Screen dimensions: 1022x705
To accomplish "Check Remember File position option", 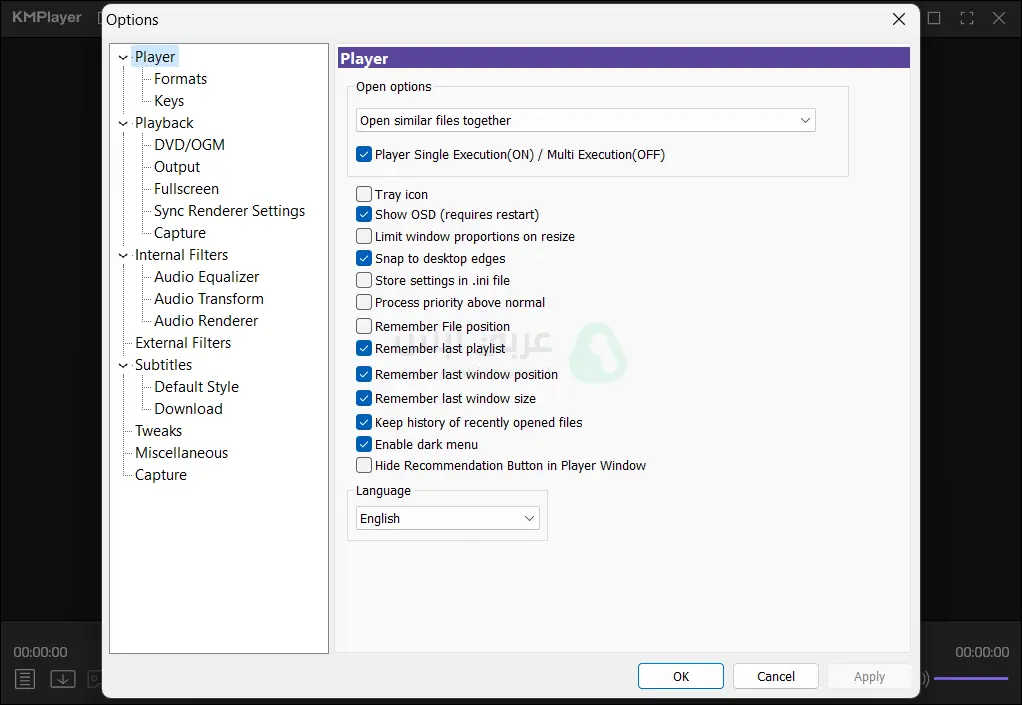I will click(364, 327).
